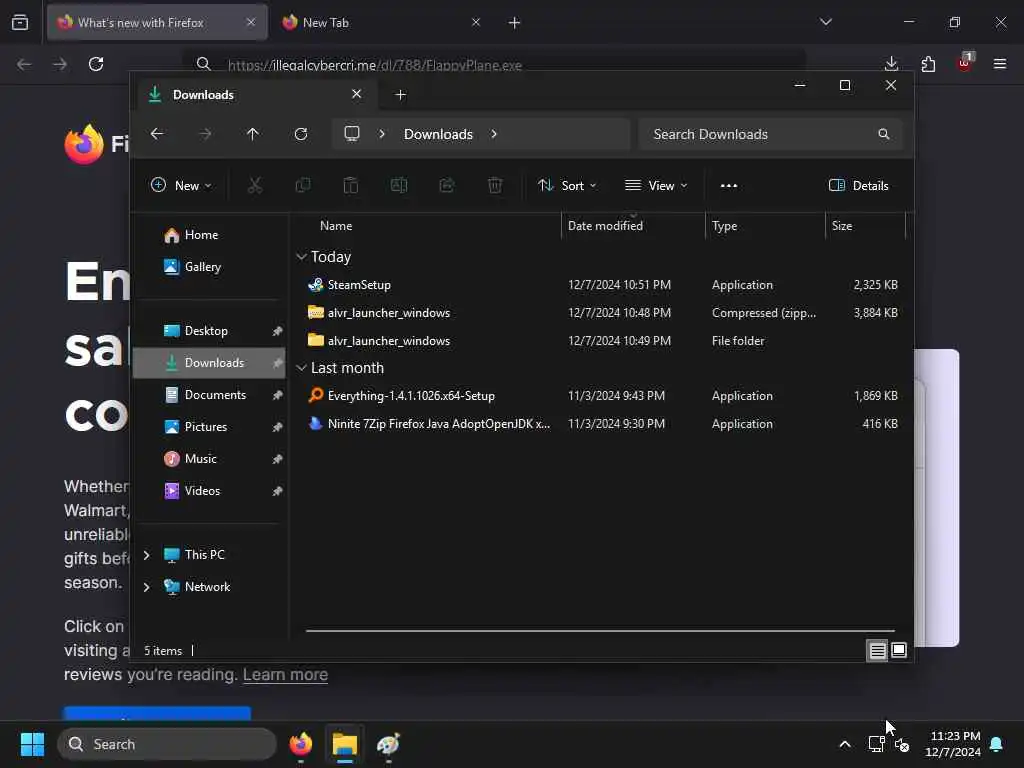Open the See more three-dots menu

[x=729, y=185]
